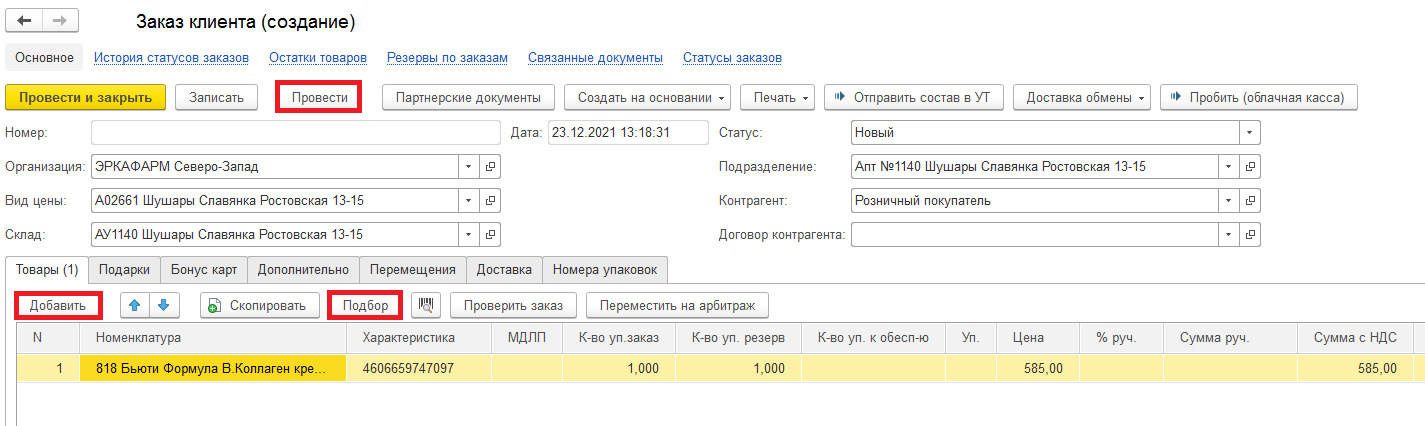1425x426 pixels.
Task: Select the 818 Бьюти Формула product cell
Action: tap(212, 369)
